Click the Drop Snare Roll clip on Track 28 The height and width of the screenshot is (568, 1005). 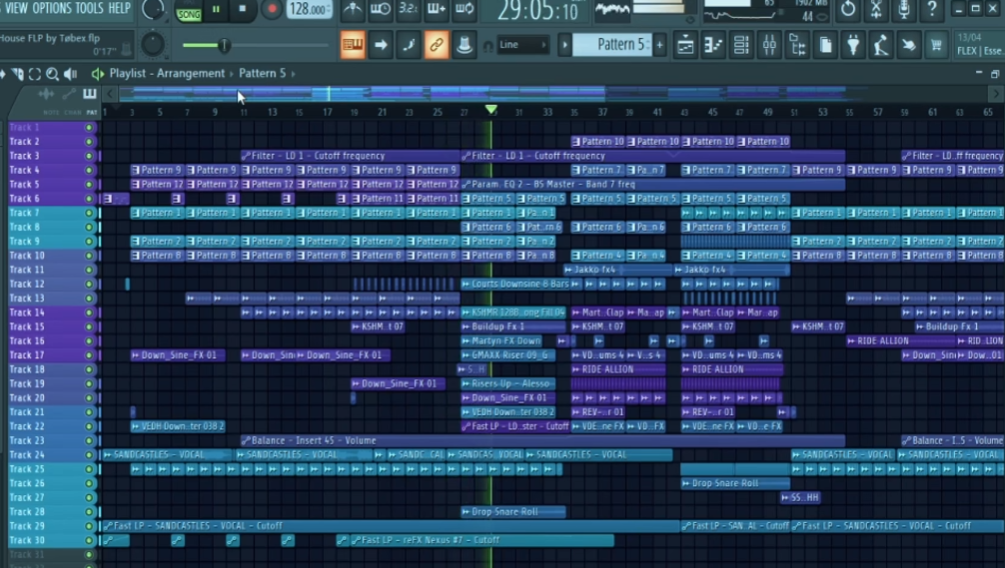click(x=513, y=512)
